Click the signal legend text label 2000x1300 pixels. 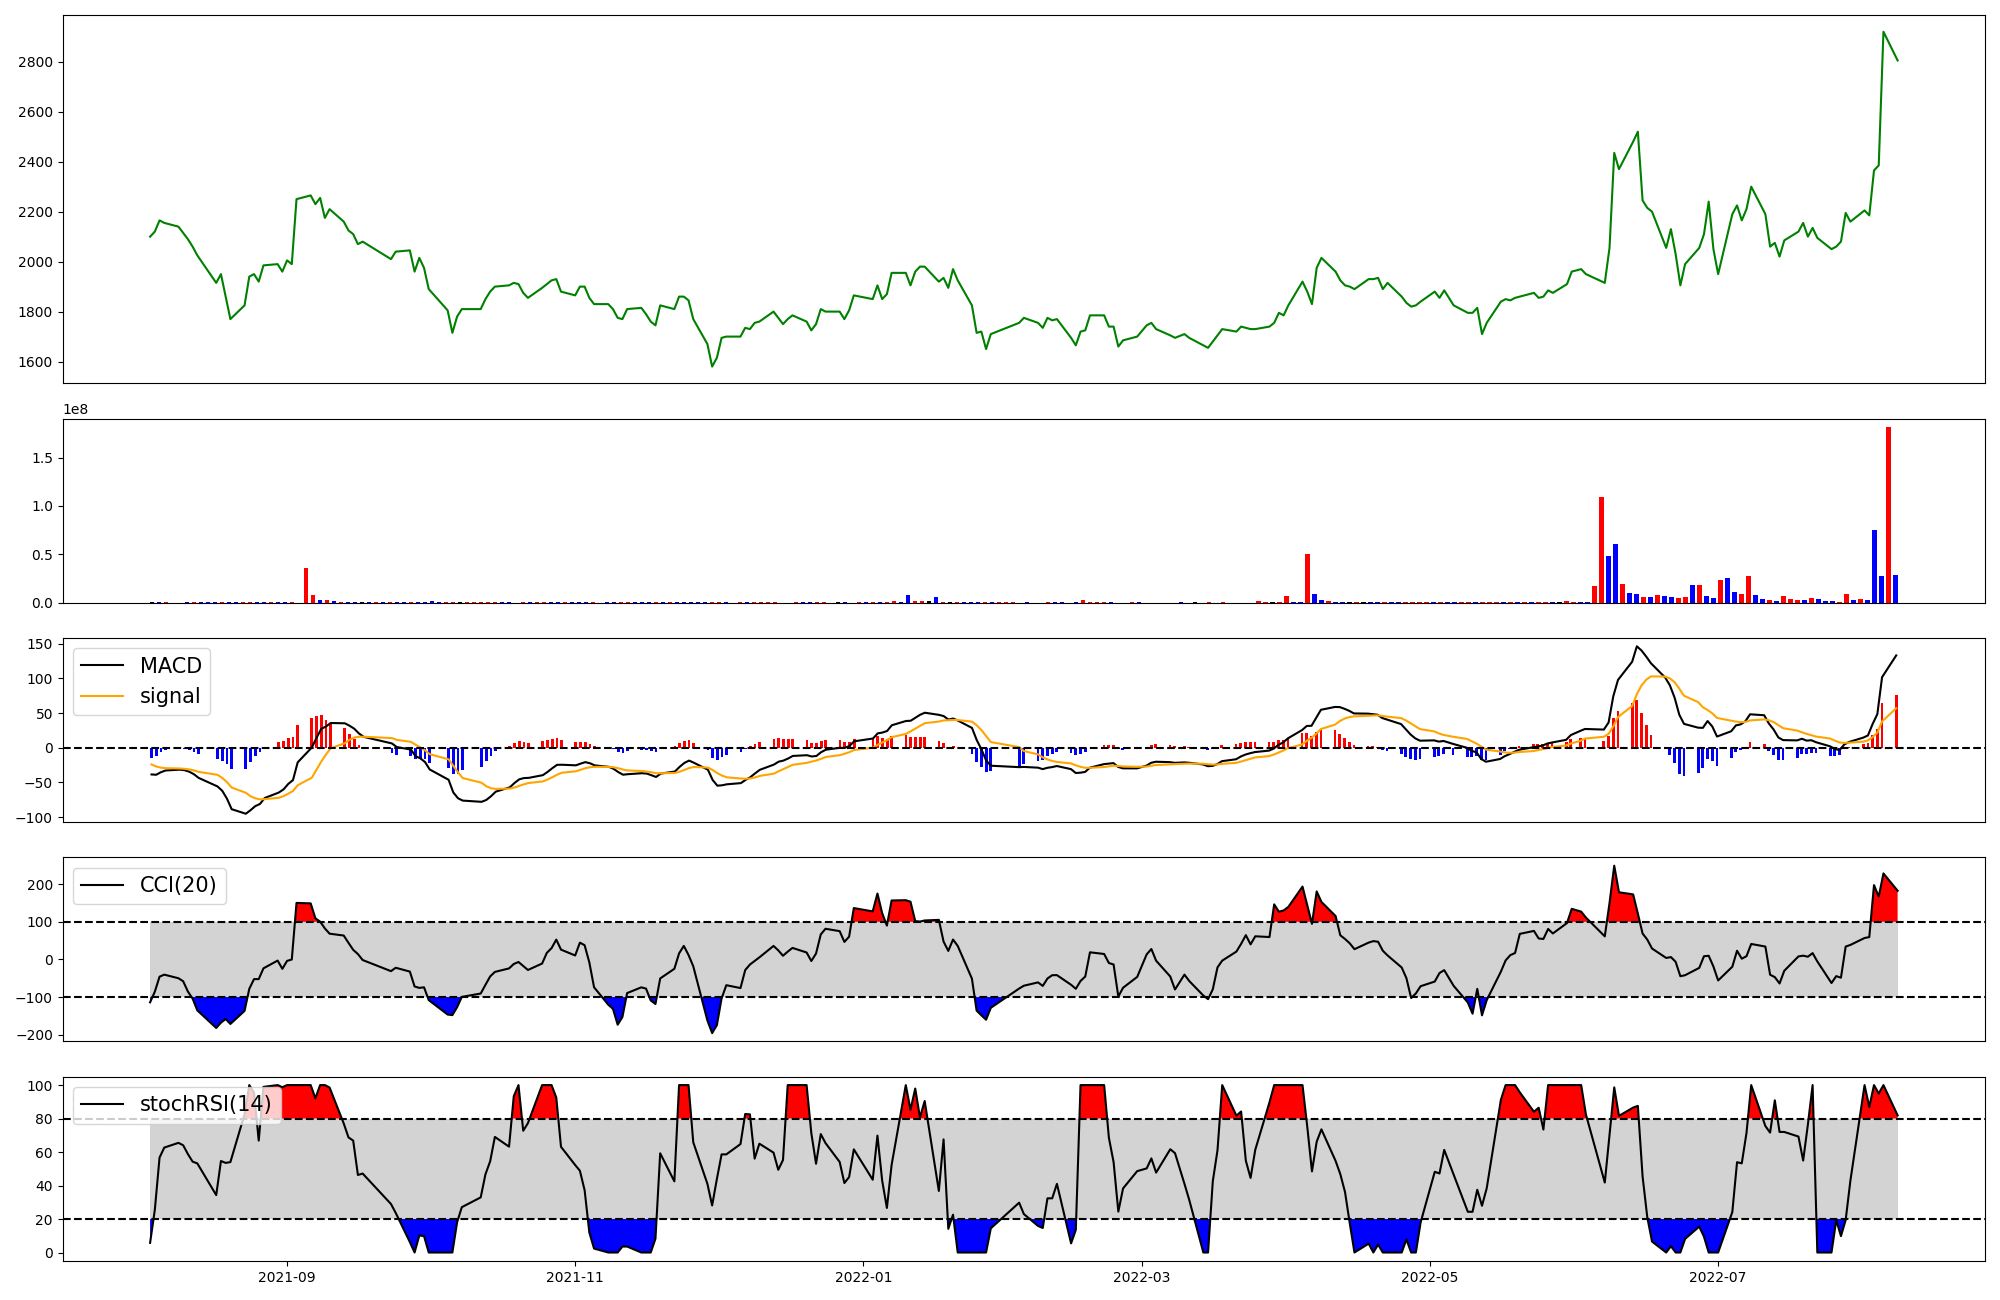(170, 696)
